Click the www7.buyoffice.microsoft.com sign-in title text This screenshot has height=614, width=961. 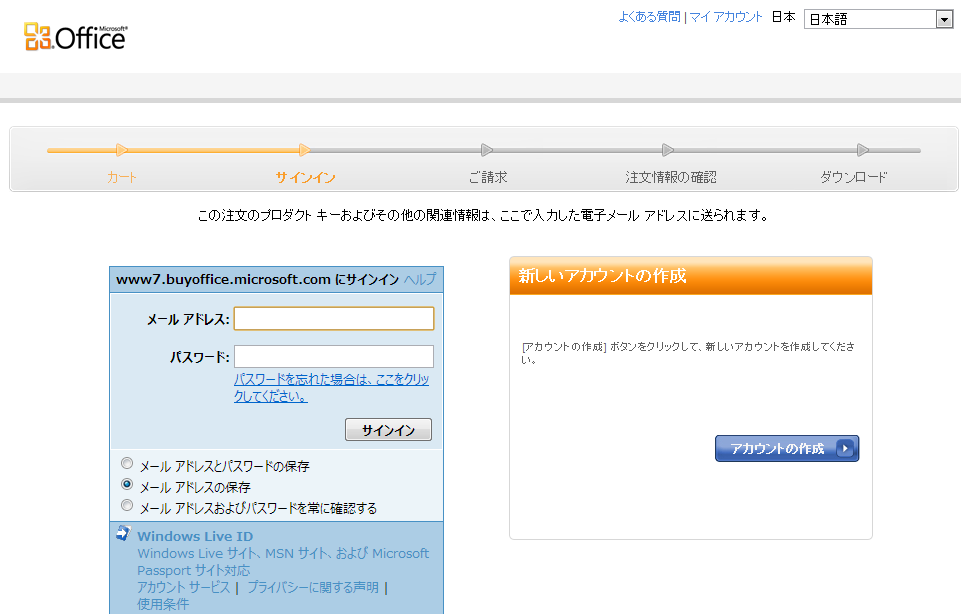(257, 279)
